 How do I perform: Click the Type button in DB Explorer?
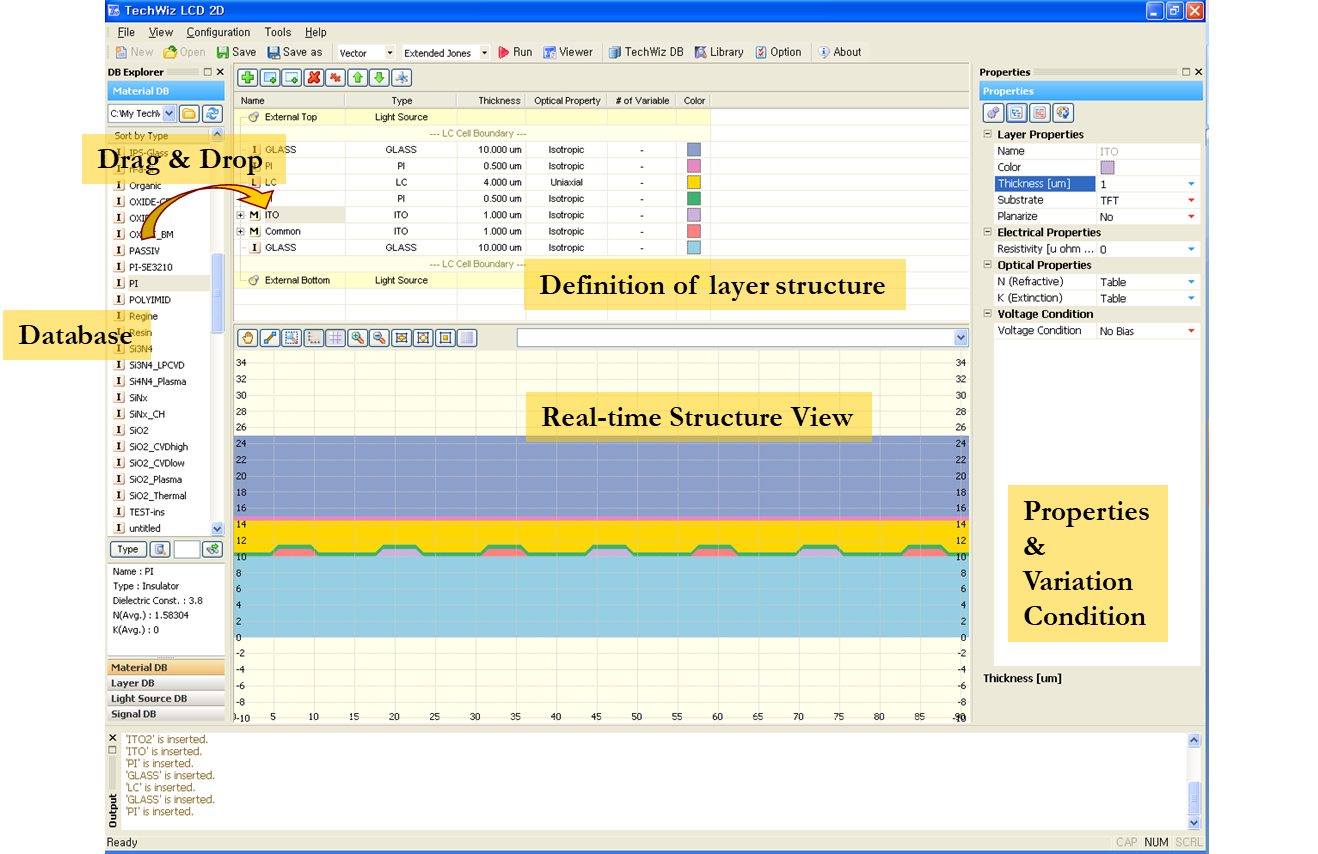click(x=128, y=549)
